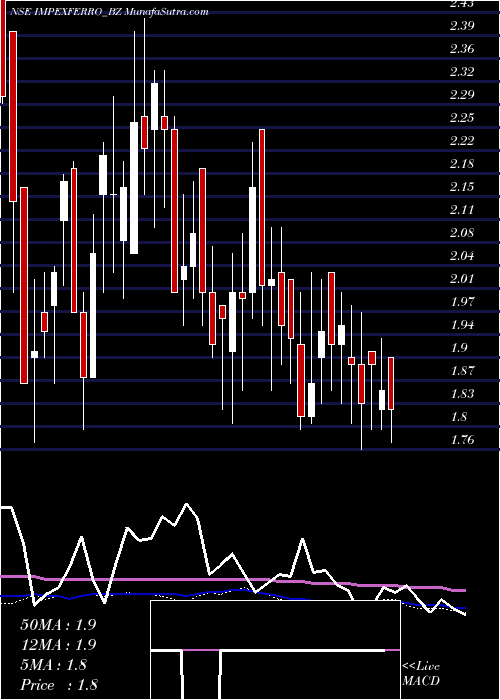Select the last red candlestick on the right

pos(391,383)
